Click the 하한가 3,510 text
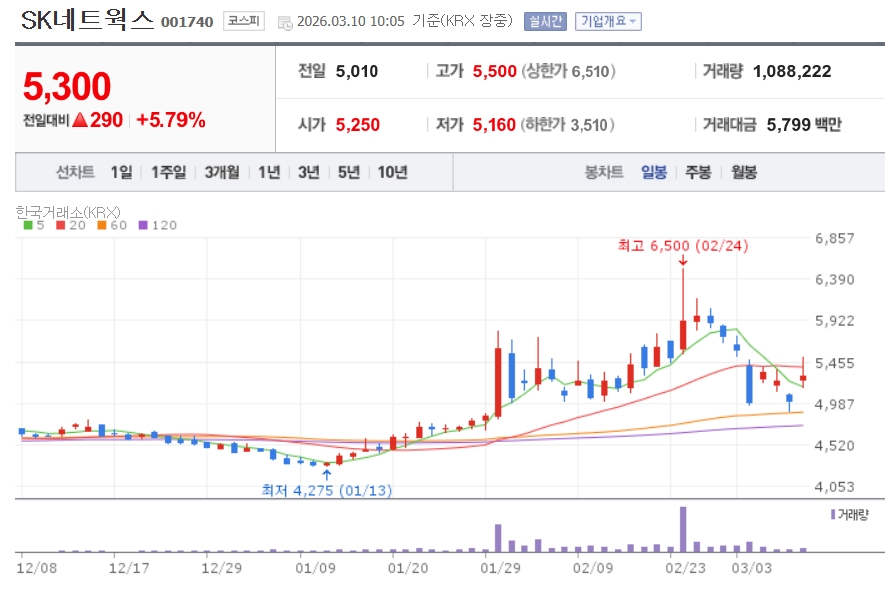 coord(567,124)
